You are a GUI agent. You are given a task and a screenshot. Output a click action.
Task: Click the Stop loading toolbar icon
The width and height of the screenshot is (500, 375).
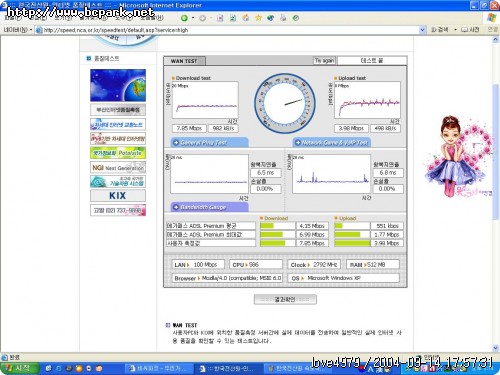(x=220, y=18)
